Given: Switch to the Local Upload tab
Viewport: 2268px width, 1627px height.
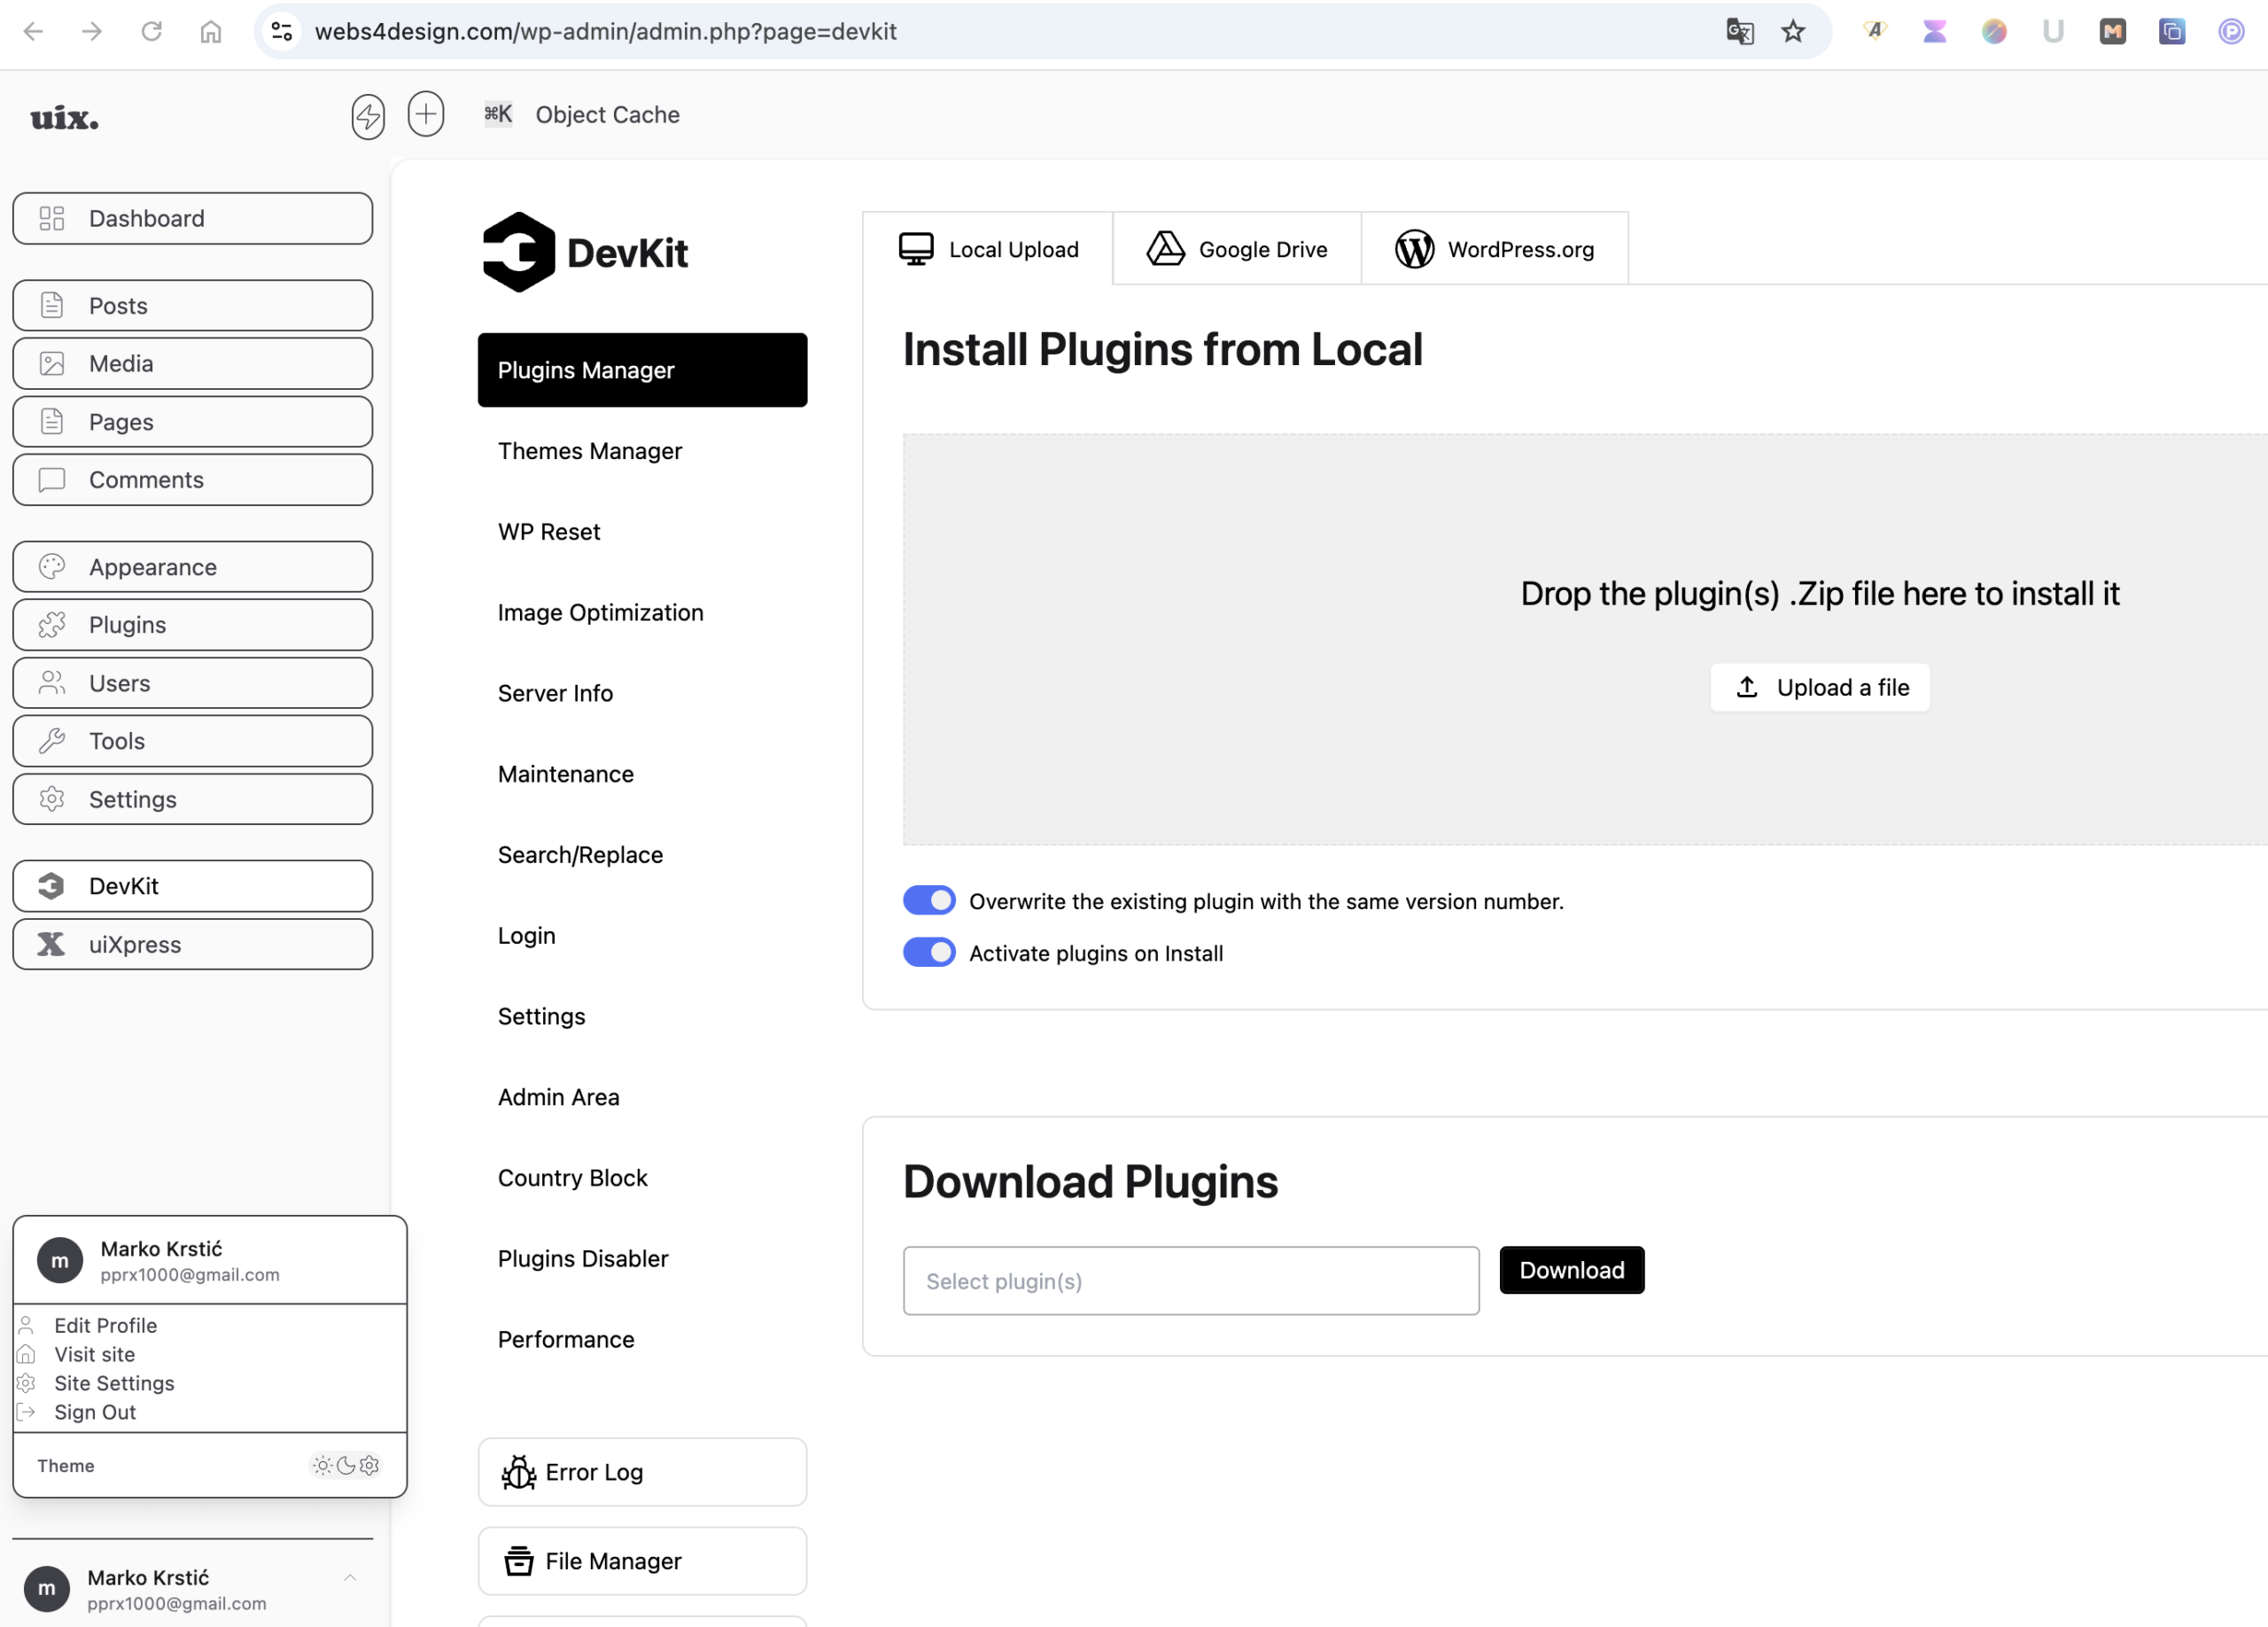Looking at the screenshot, I should point(988,249).
